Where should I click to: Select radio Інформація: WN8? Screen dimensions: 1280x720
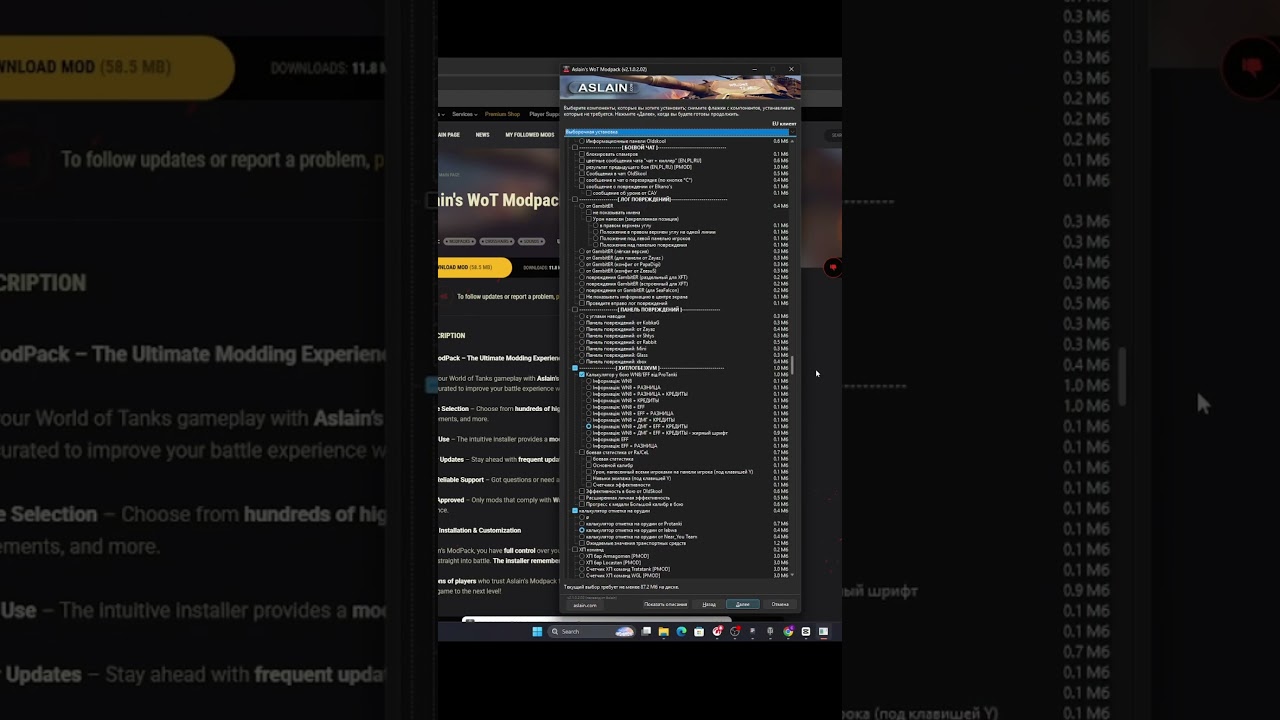[x=589, y=381]
